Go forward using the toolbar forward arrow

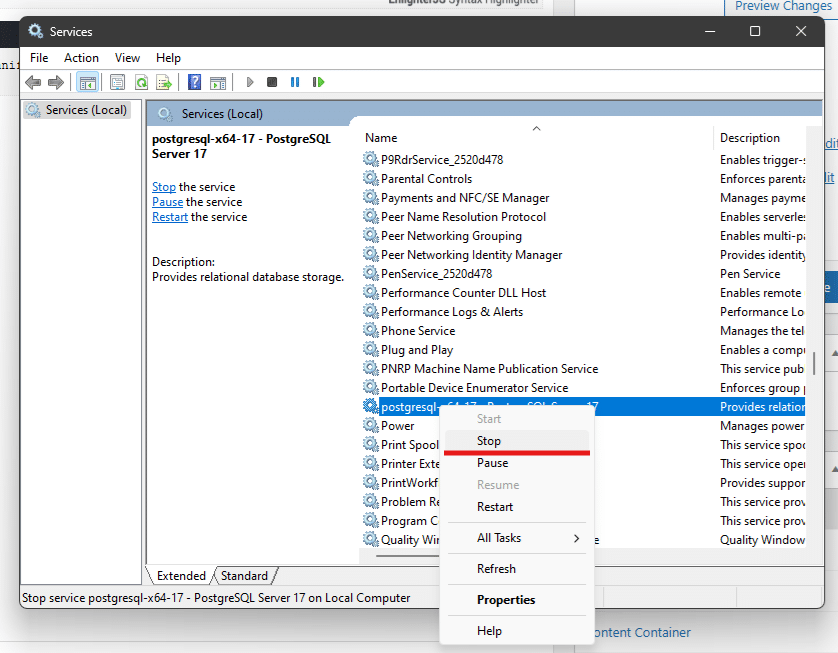point(56,82)
